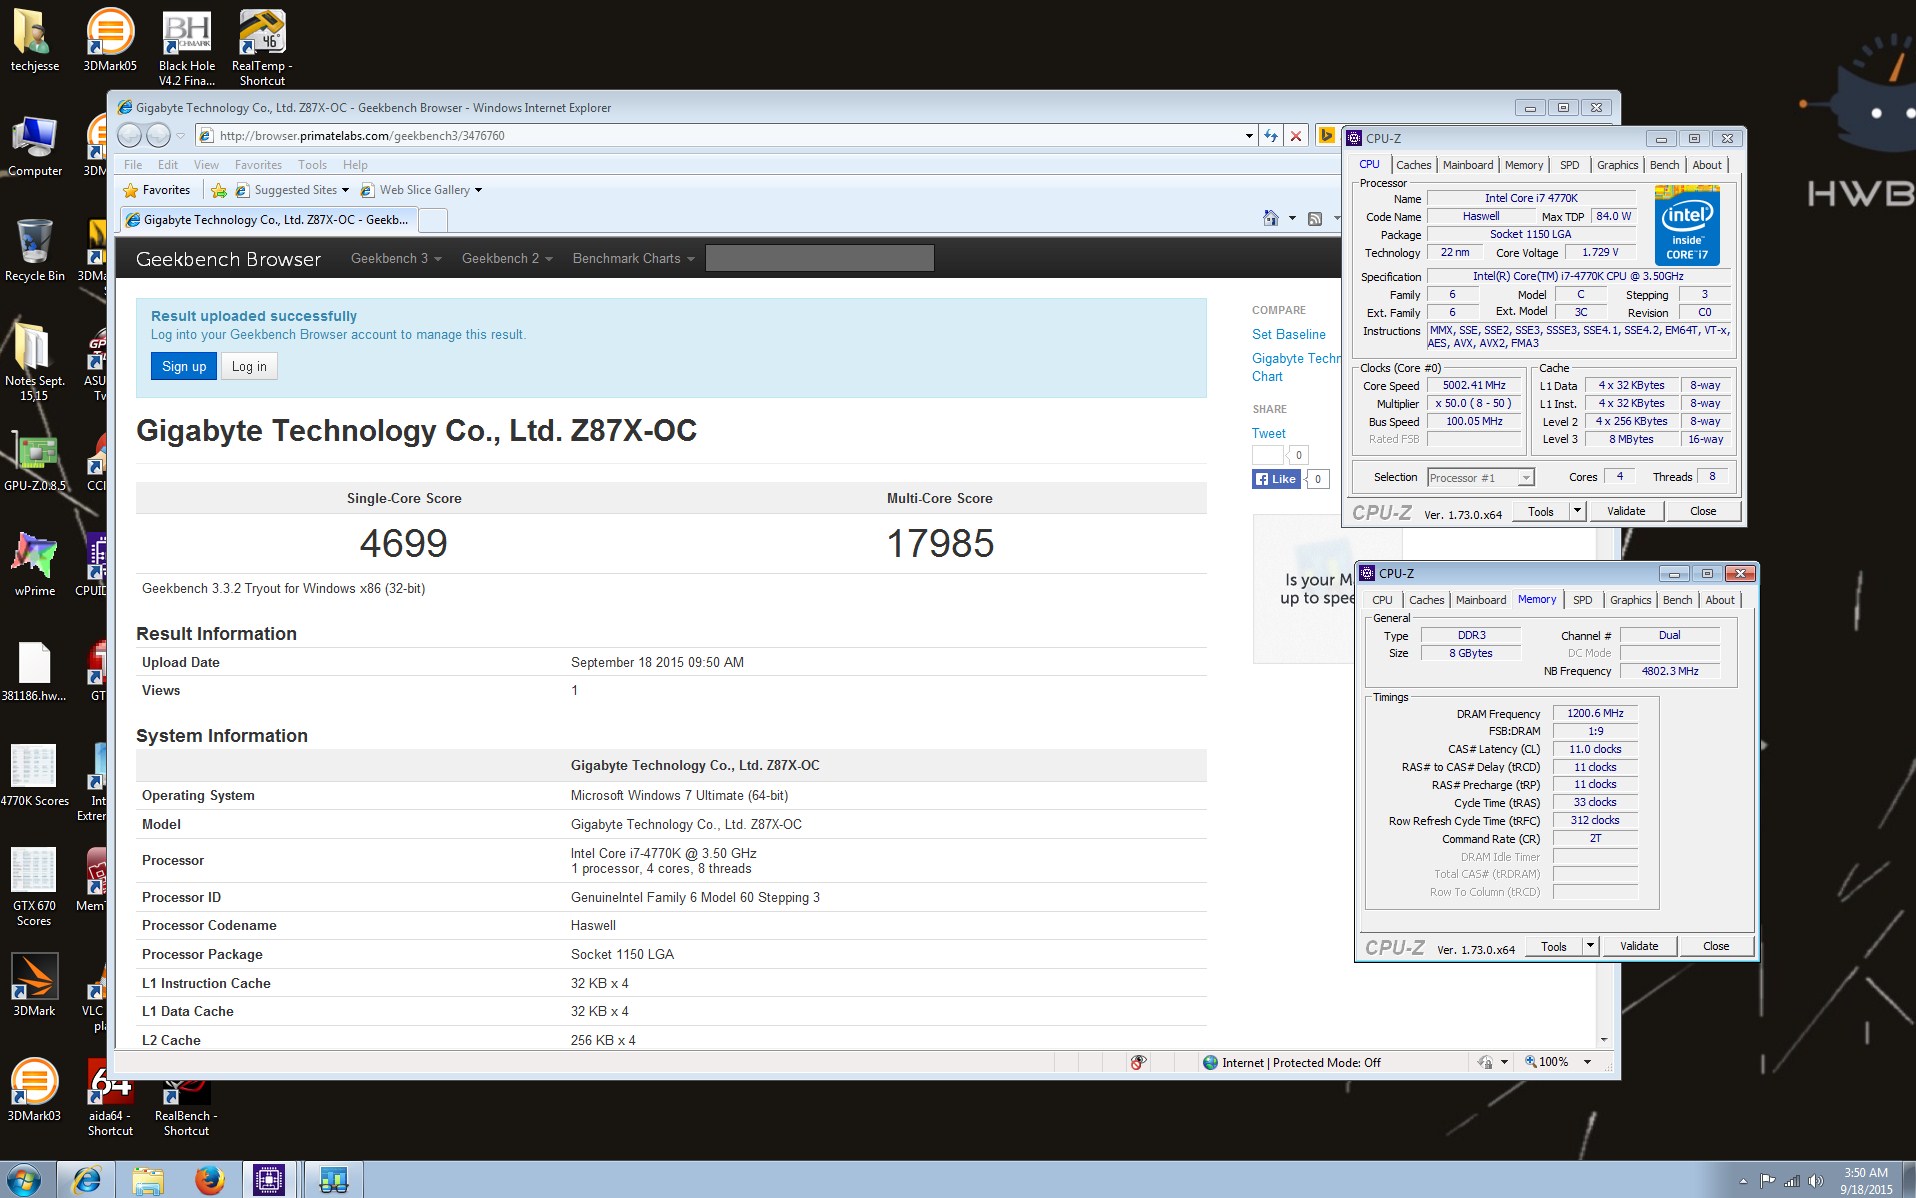Screen dimensions: 1916x1198
Task: Launch RealTemp shortcut on desktop
Action: tap(262, 47)
